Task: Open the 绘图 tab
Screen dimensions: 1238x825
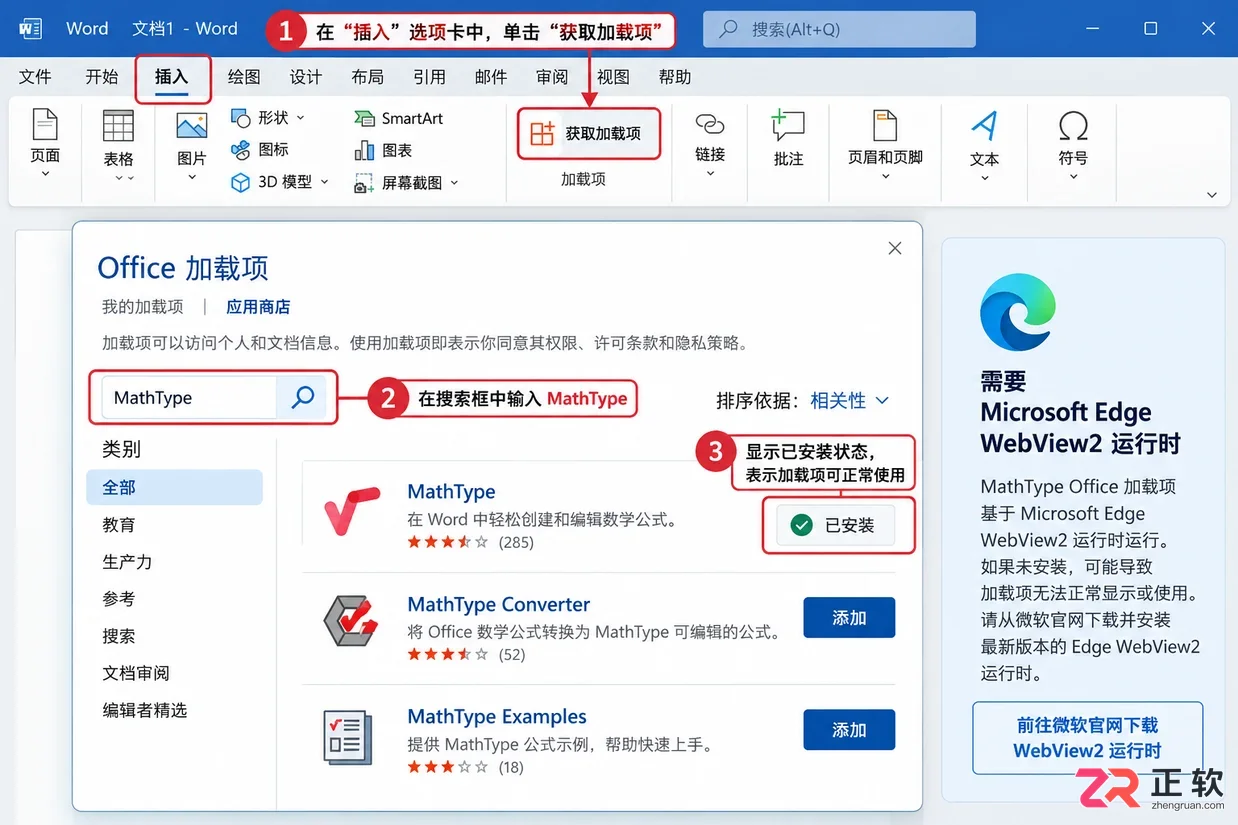Action: [244, 77]
